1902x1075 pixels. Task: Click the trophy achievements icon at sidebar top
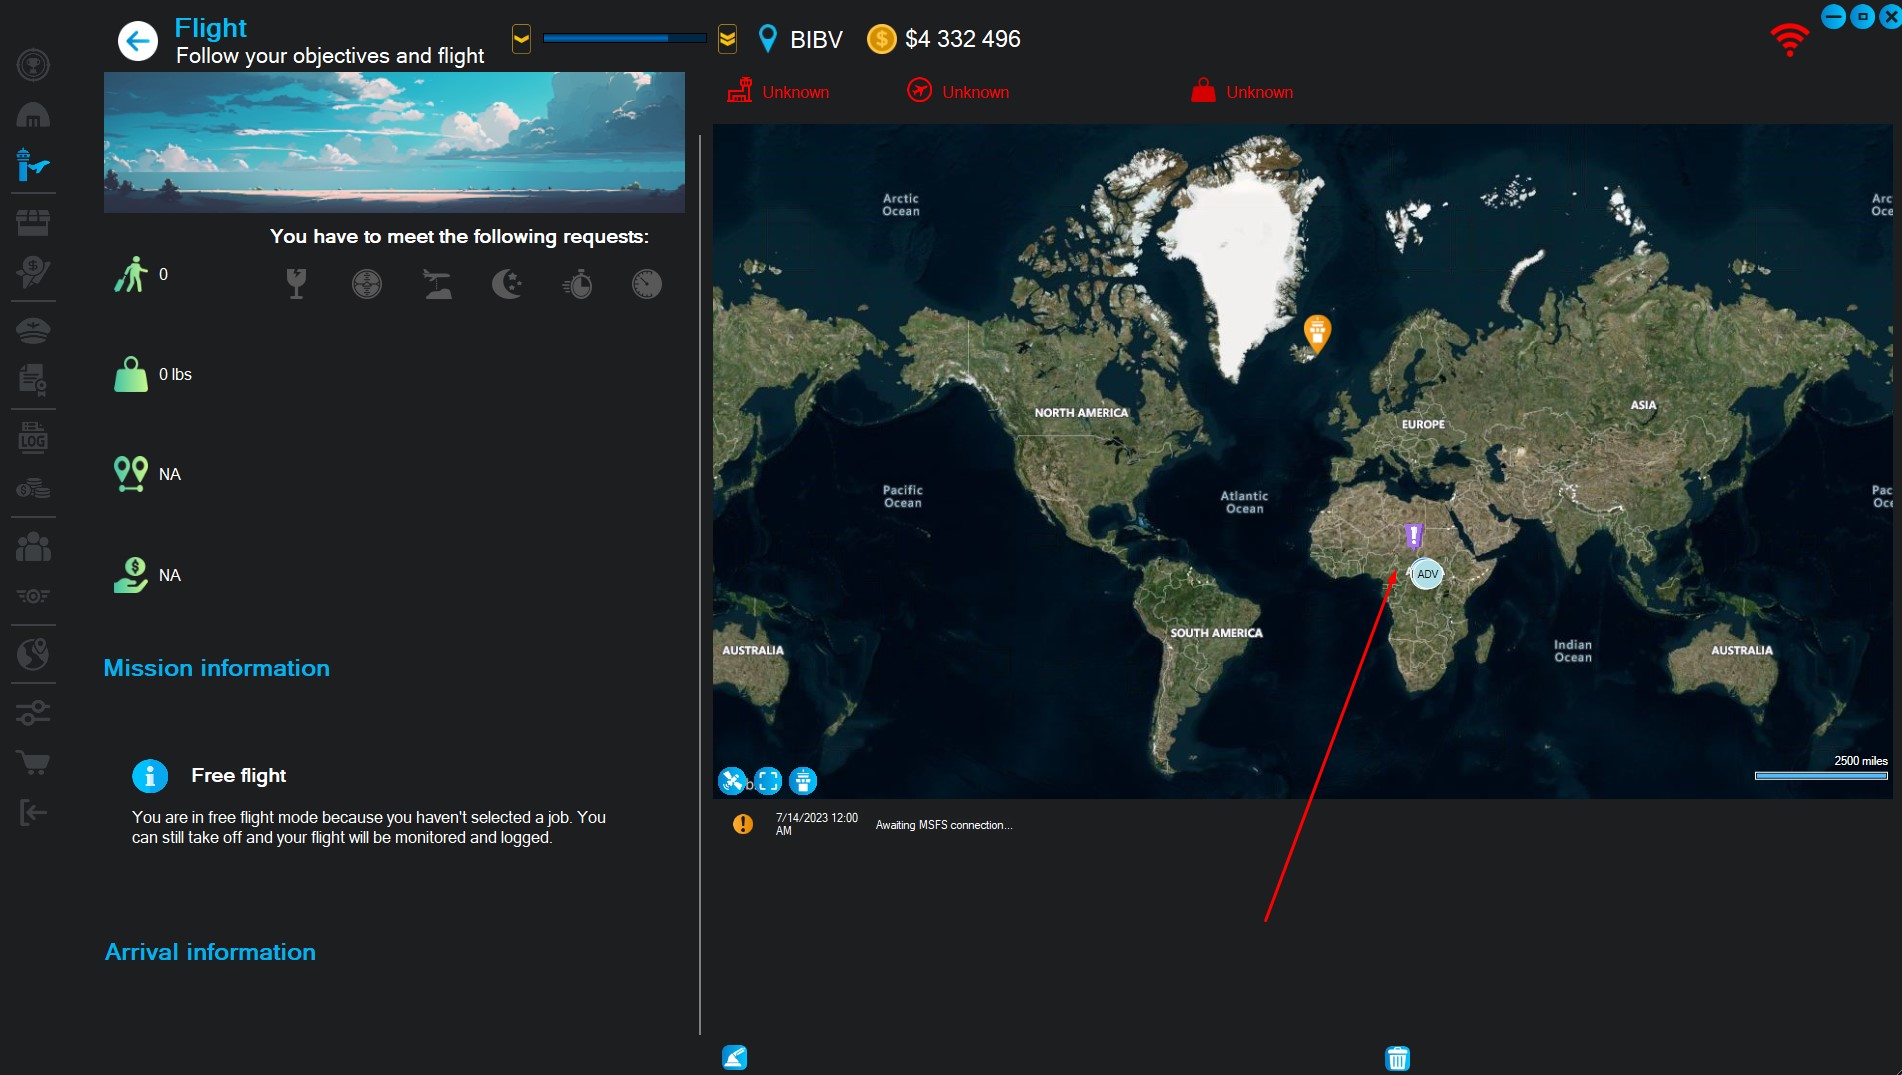point(33,65)
